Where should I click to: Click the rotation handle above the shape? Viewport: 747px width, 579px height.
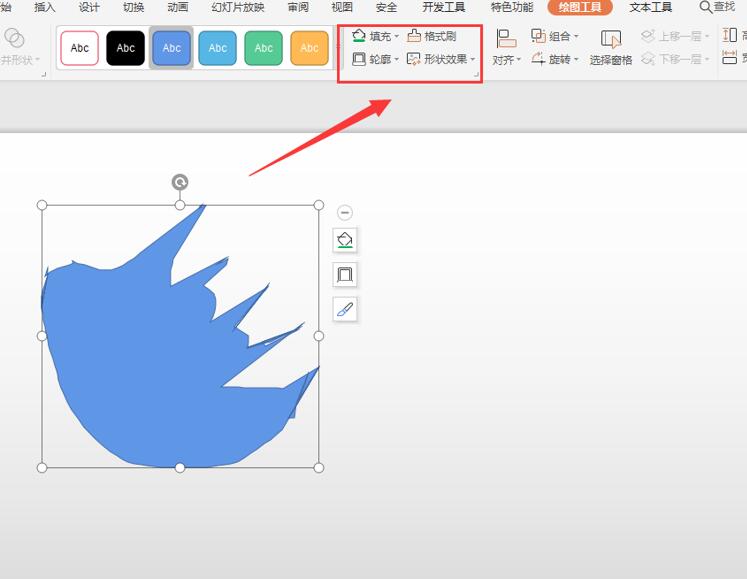tap(180, 182)
